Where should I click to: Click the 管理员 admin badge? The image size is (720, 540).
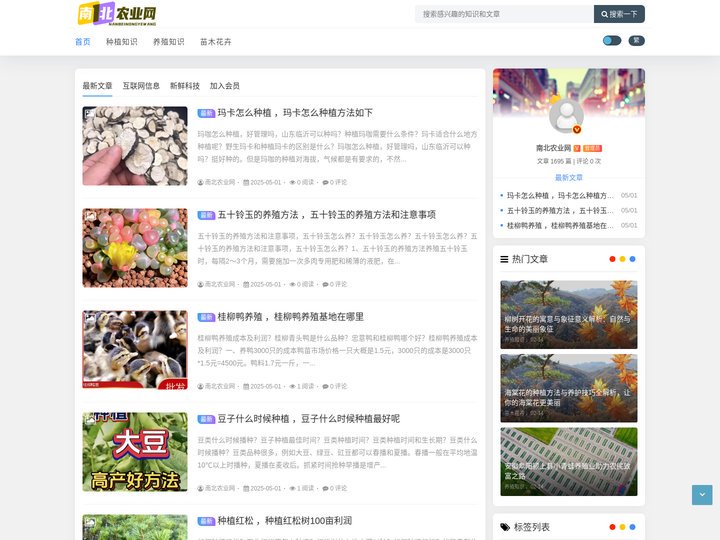(x=592, y=148)
